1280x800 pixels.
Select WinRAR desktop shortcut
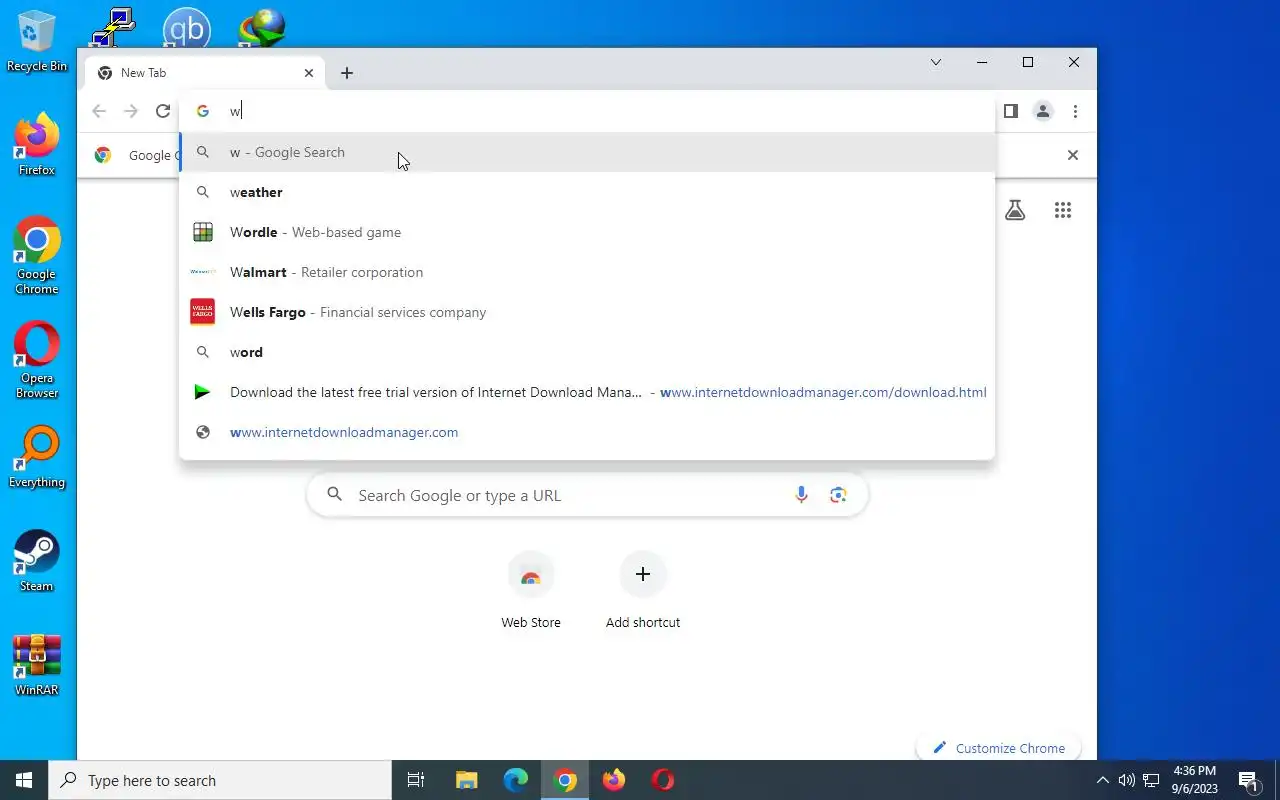point(37,665)
